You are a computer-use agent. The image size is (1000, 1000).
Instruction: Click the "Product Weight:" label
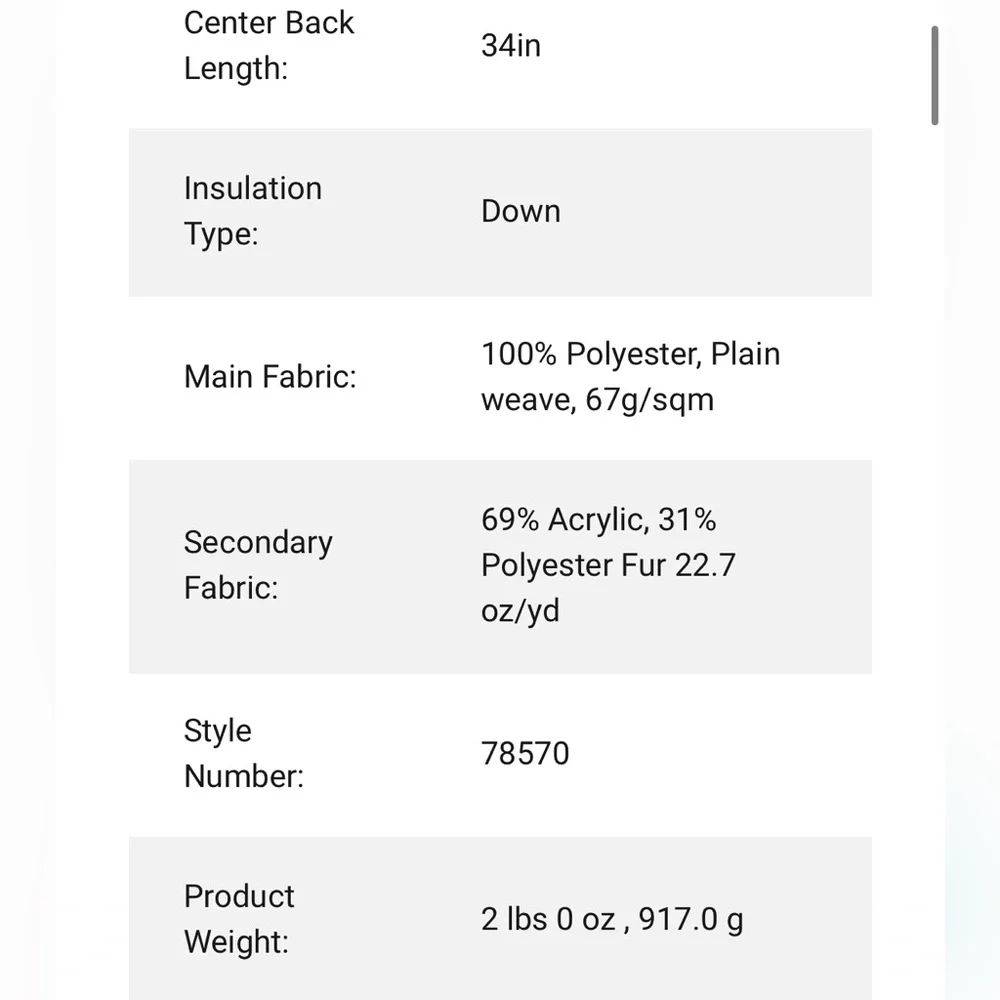239,918
